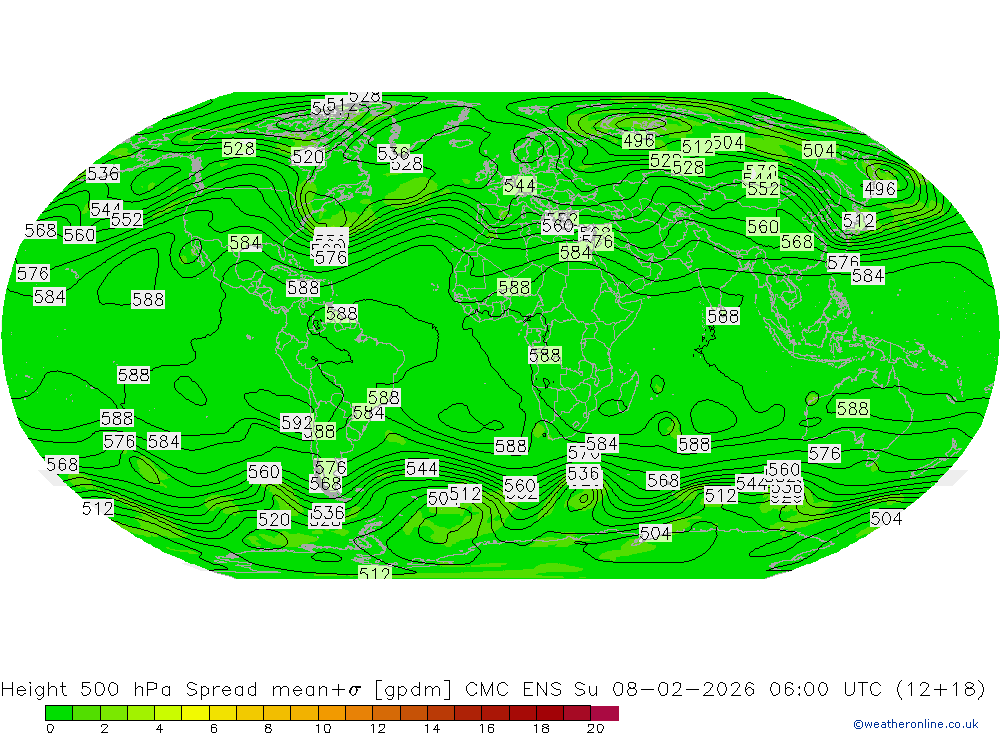
Task: Click the '544' contour label over western Europe
Action: [x=520, y=186]
